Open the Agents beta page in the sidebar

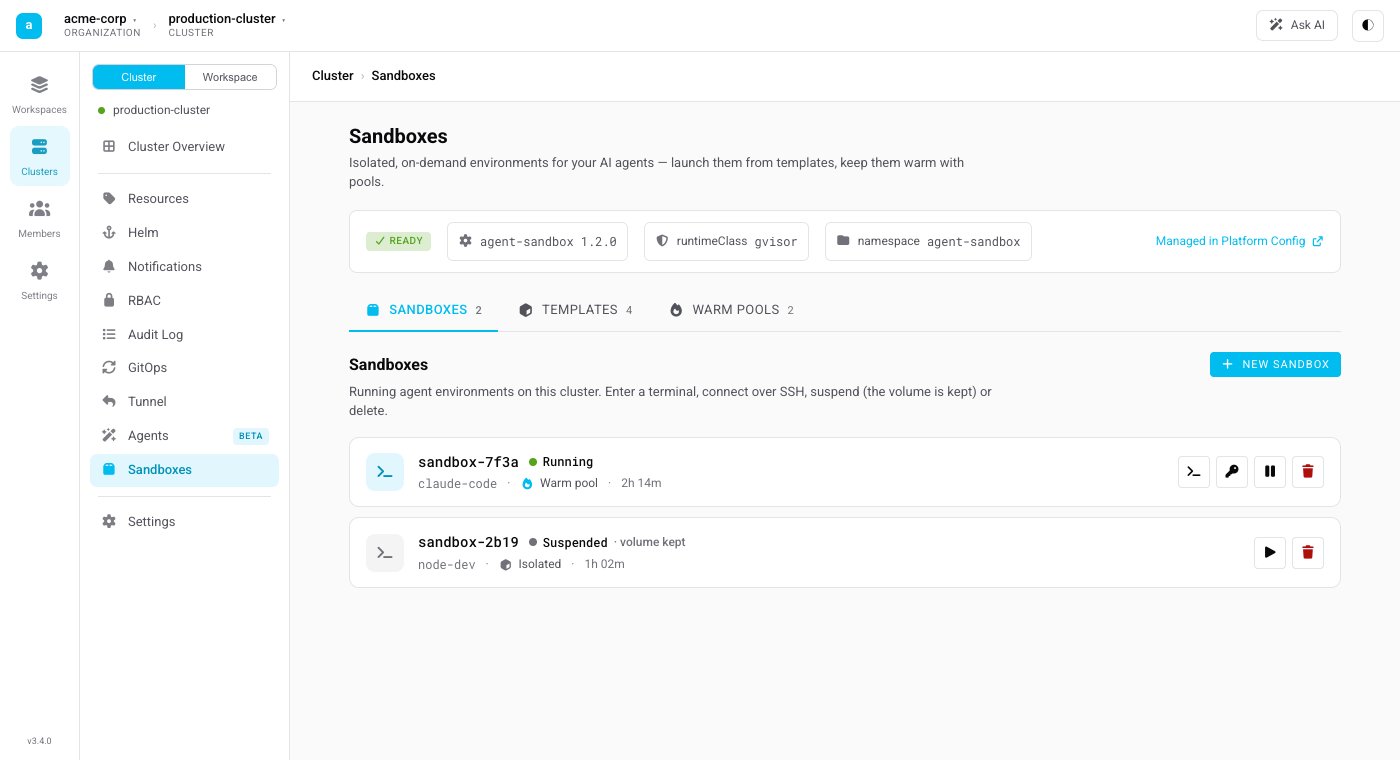pyautogui.click(x=184, y=436)
